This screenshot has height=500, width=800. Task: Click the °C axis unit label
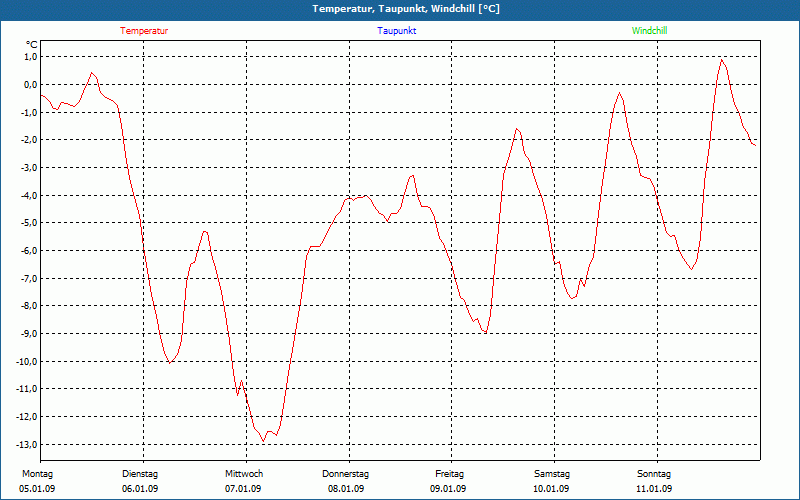point(32,45)
